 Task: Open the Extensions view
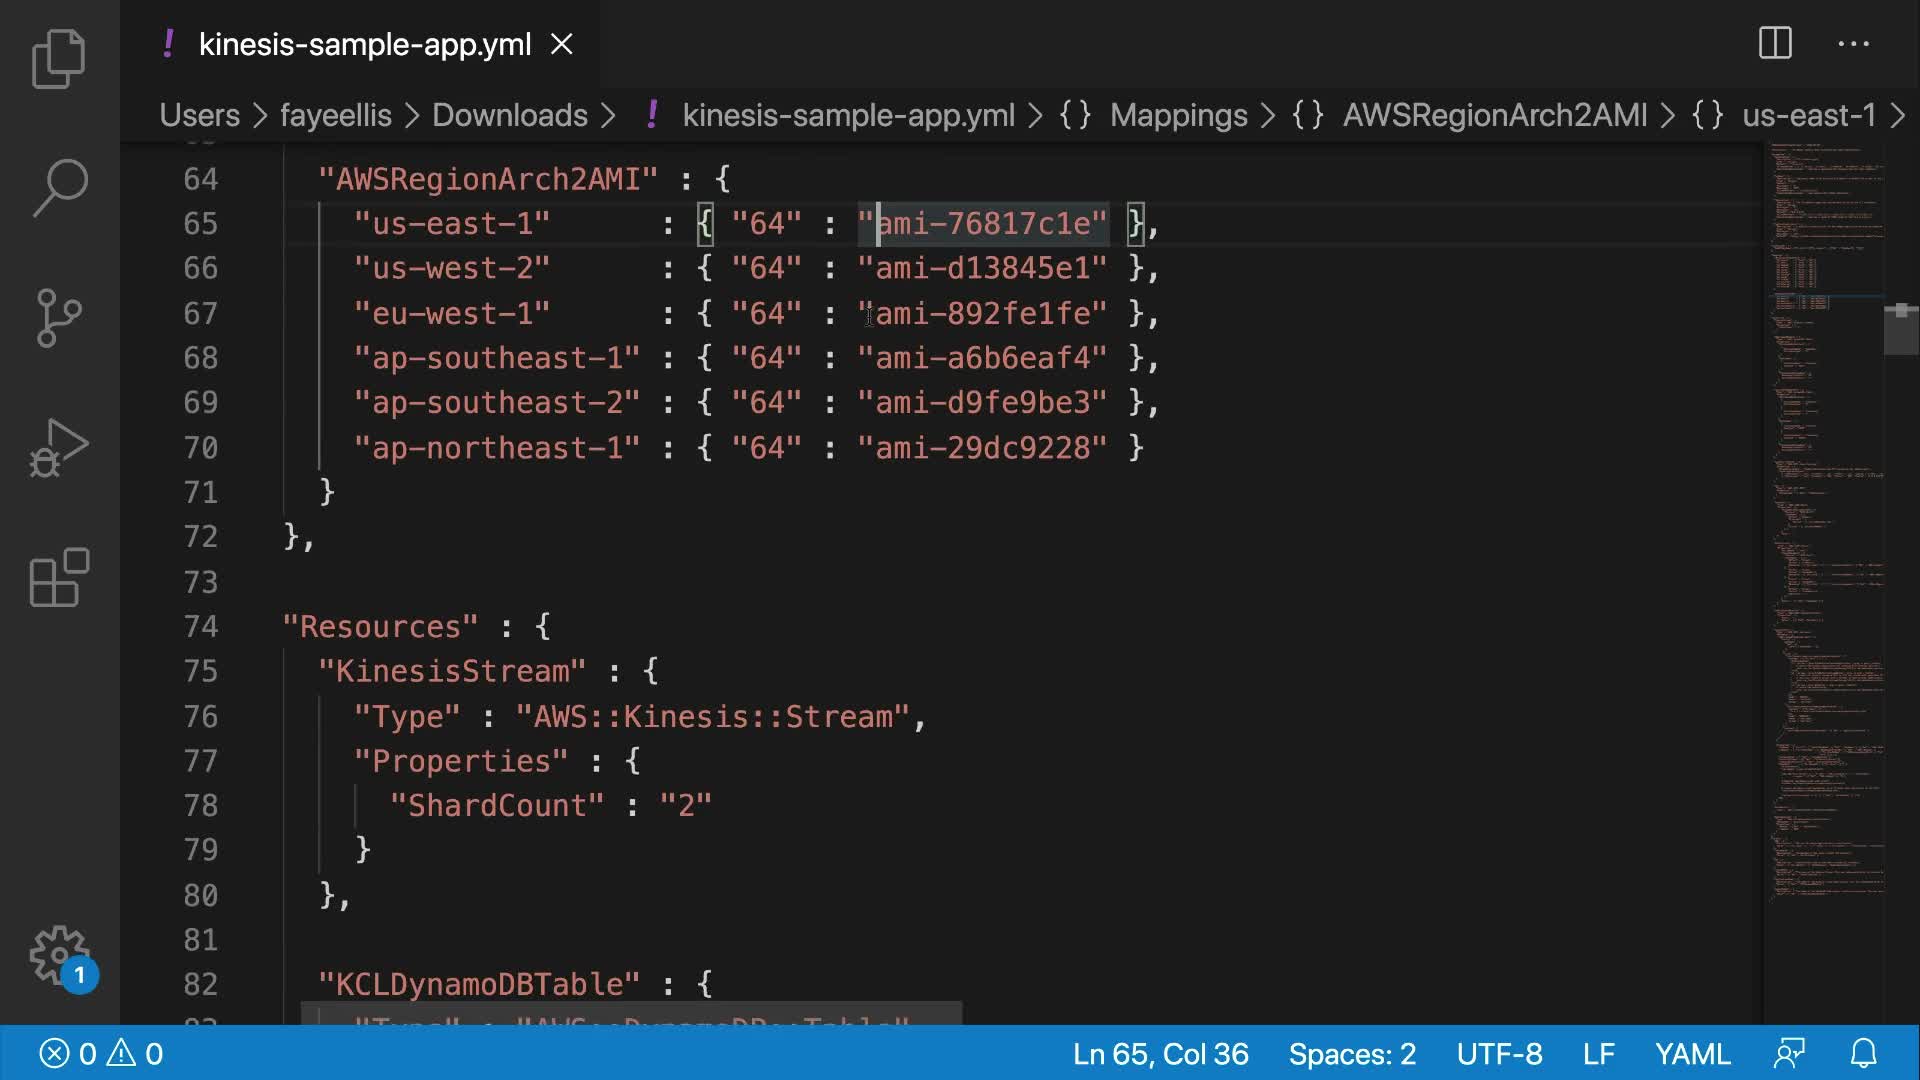coord(59,577)
